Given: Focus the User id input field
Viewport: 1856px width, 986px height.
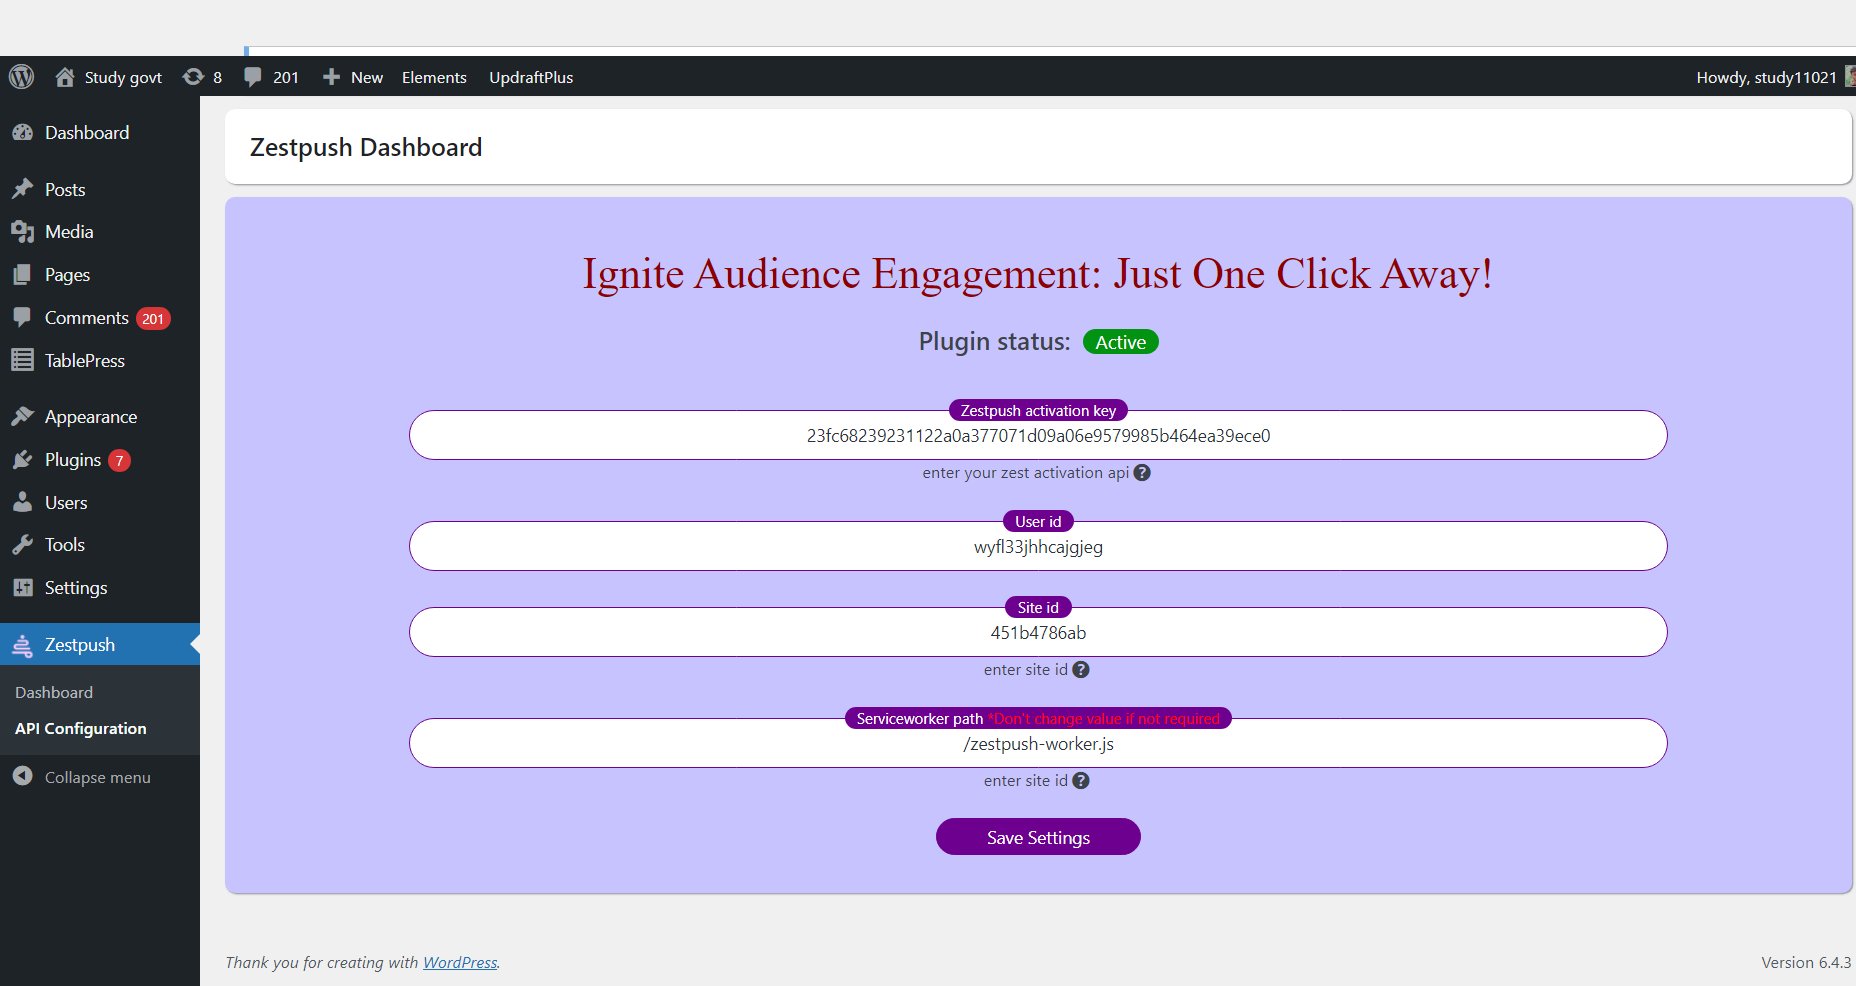Looking at the screenshot, I should (1038, 546).
